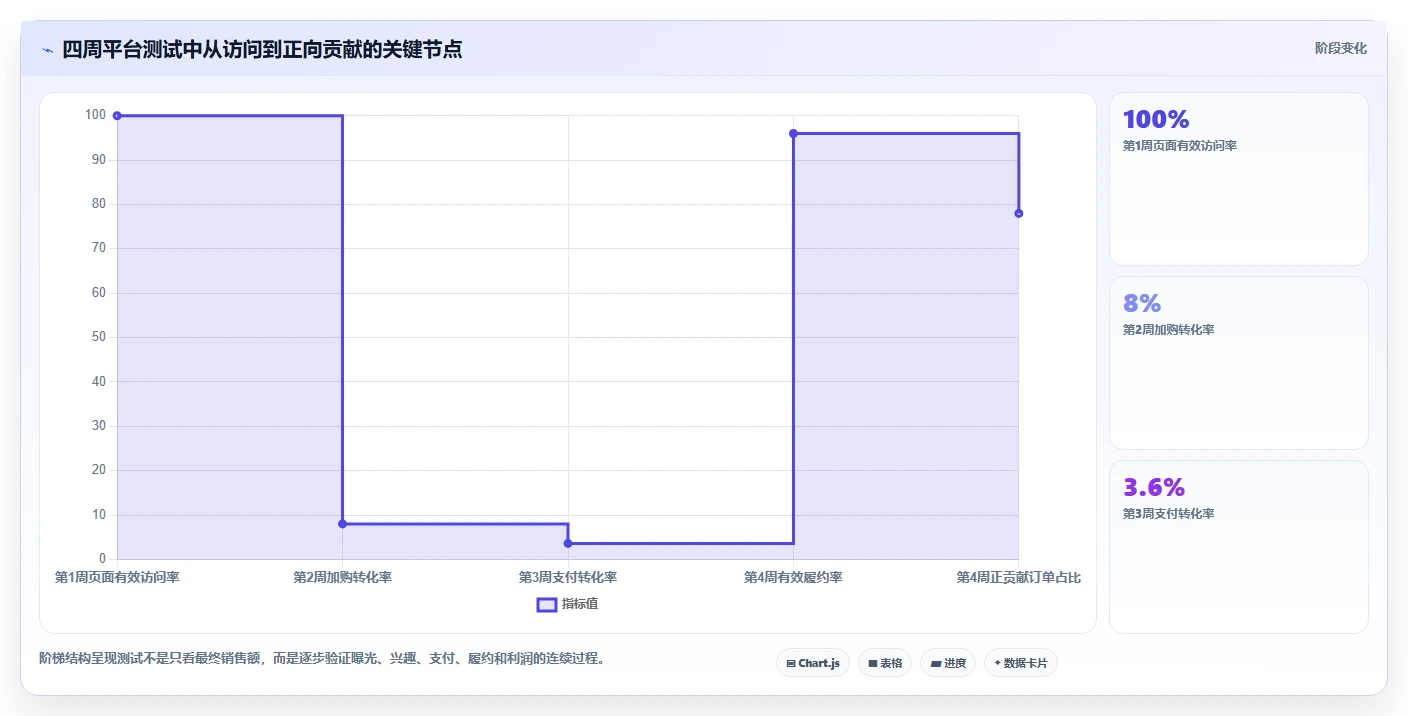The height and width of the screenshot is (716, 1408).
Task: Click the 第2周加购转化率 card caption
Action: (x=1169, y=330)
